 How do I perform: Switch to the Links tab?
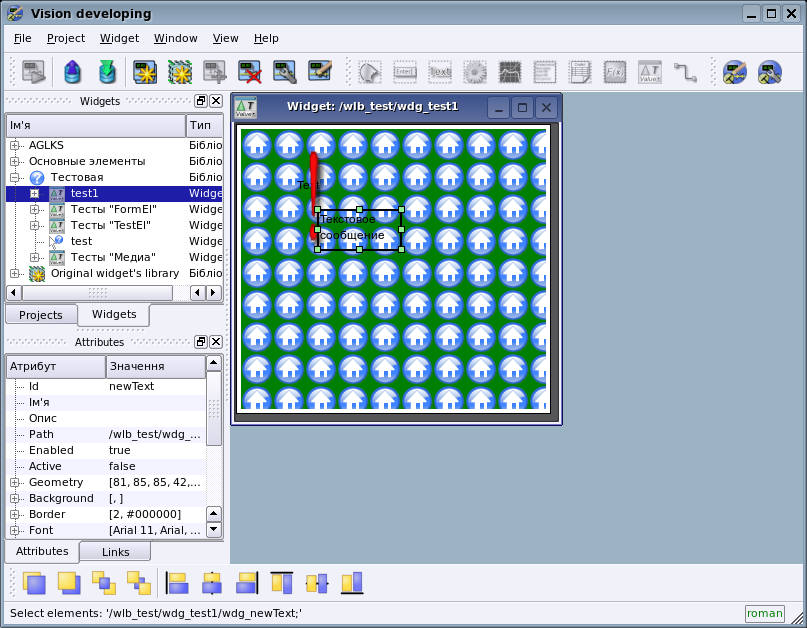point(115,552)
